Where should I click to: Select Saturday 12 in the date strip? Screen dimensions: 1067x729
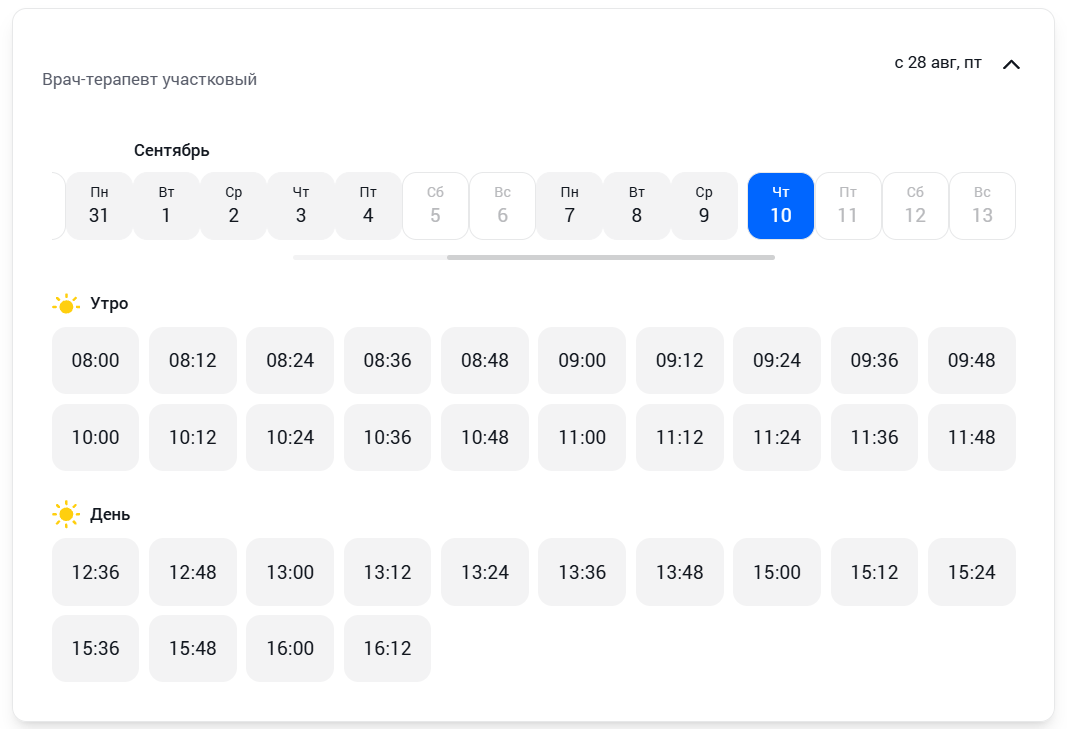click(915, 206)
